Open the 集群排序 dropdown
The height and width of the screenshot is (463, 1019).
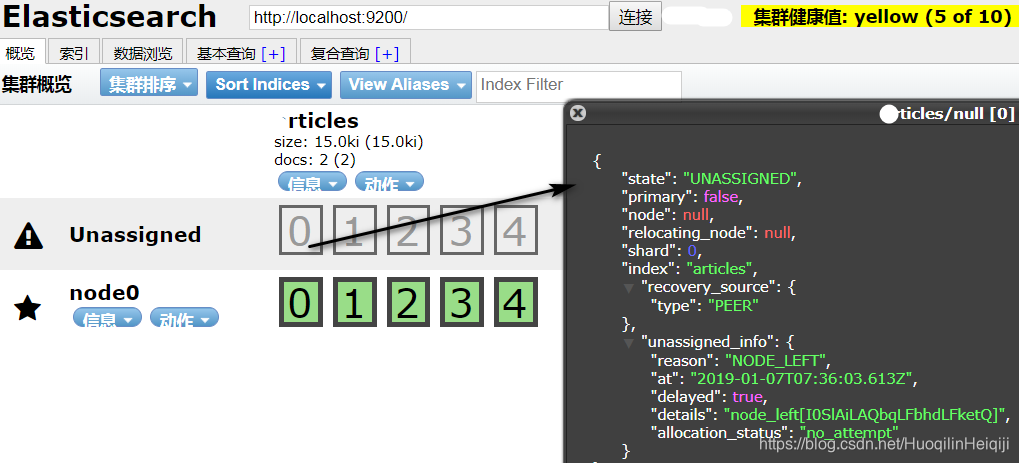point(149,85)
